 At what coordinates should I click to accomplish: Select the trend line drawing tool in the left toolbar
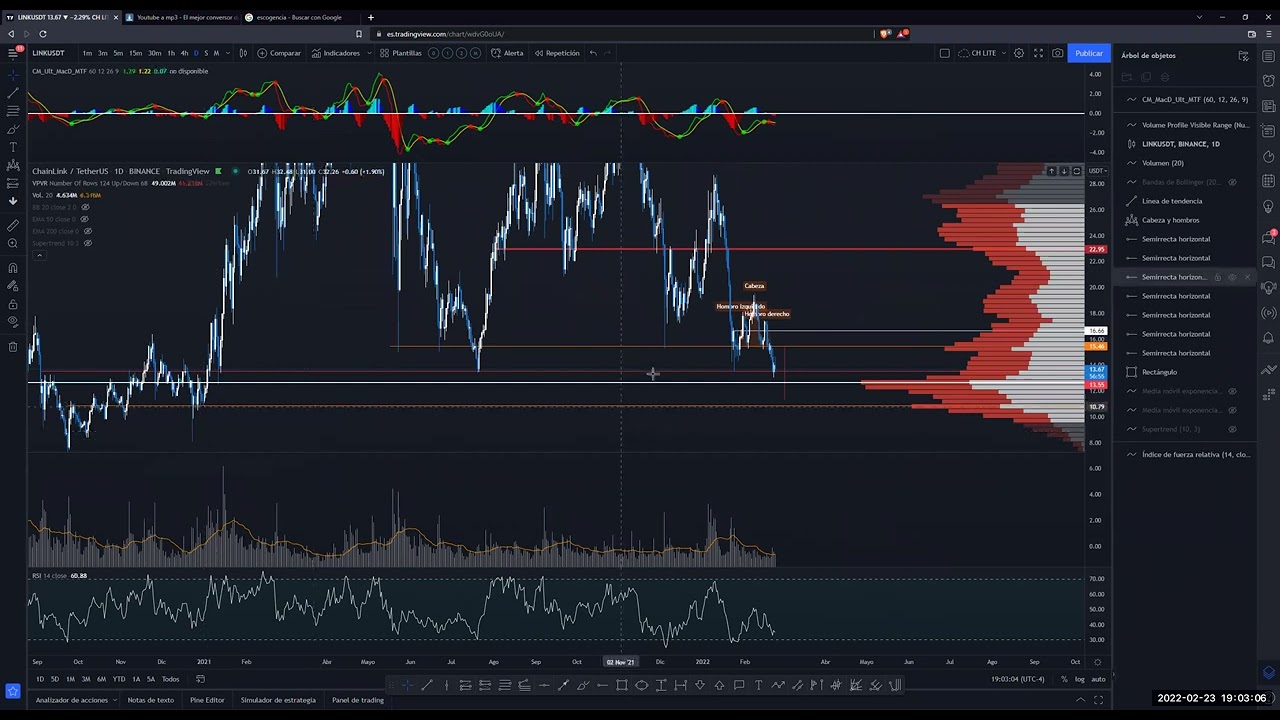click(x=13, y=93)
